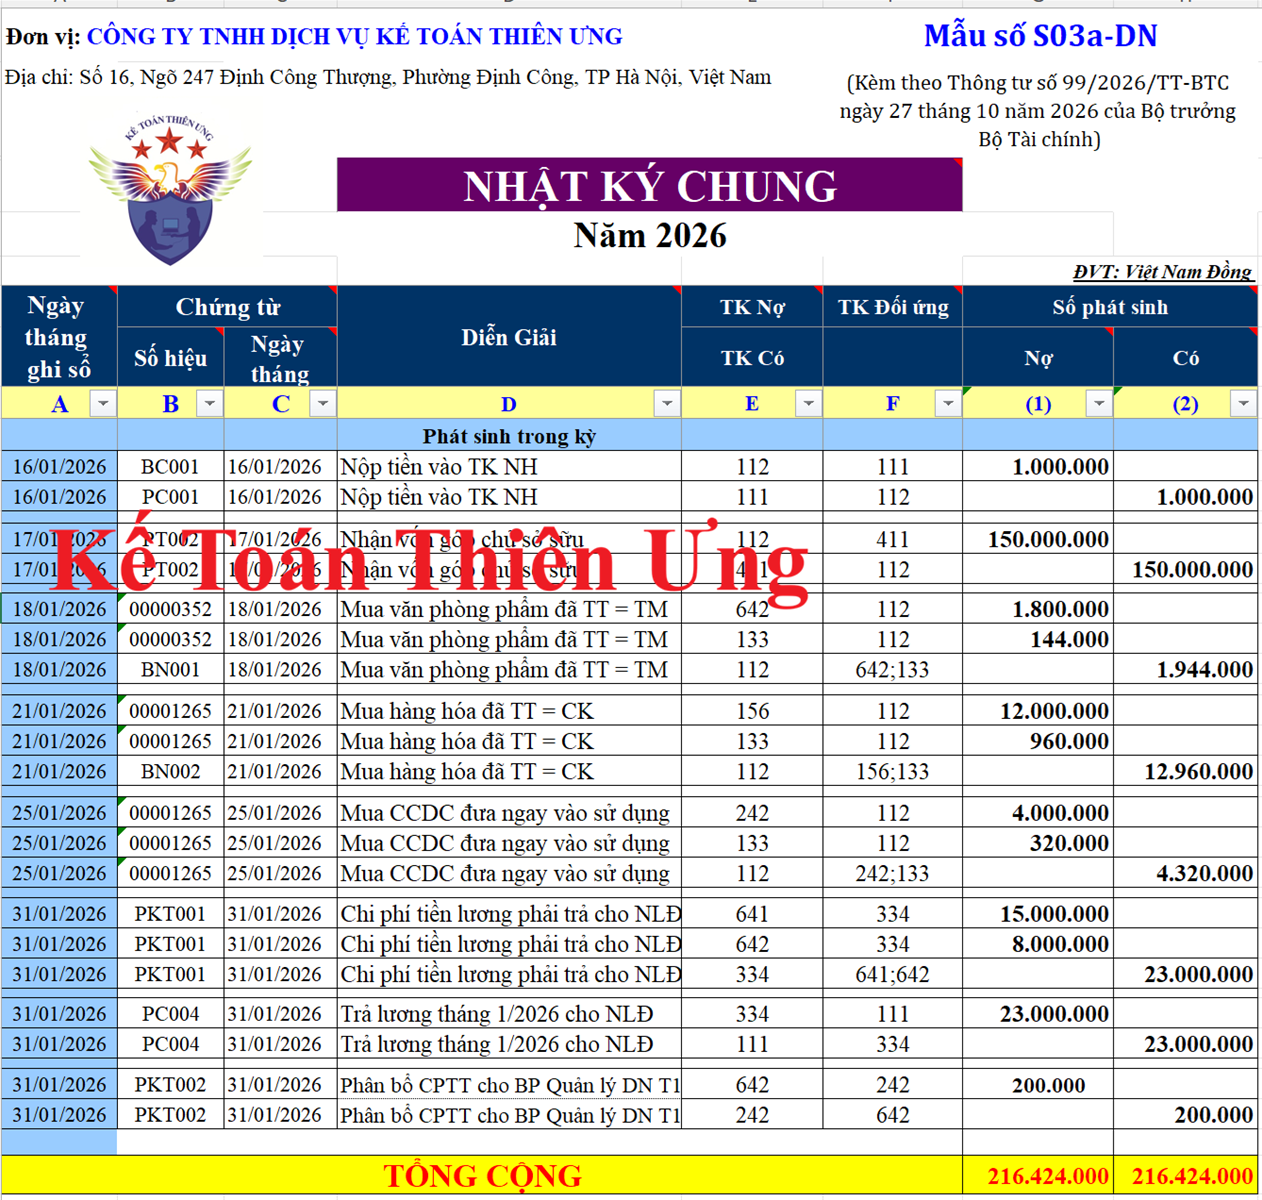1262x1200 pixels.
Task: Click the TỔNG CỘNG yellow total row label
Action: [482, 1176]
